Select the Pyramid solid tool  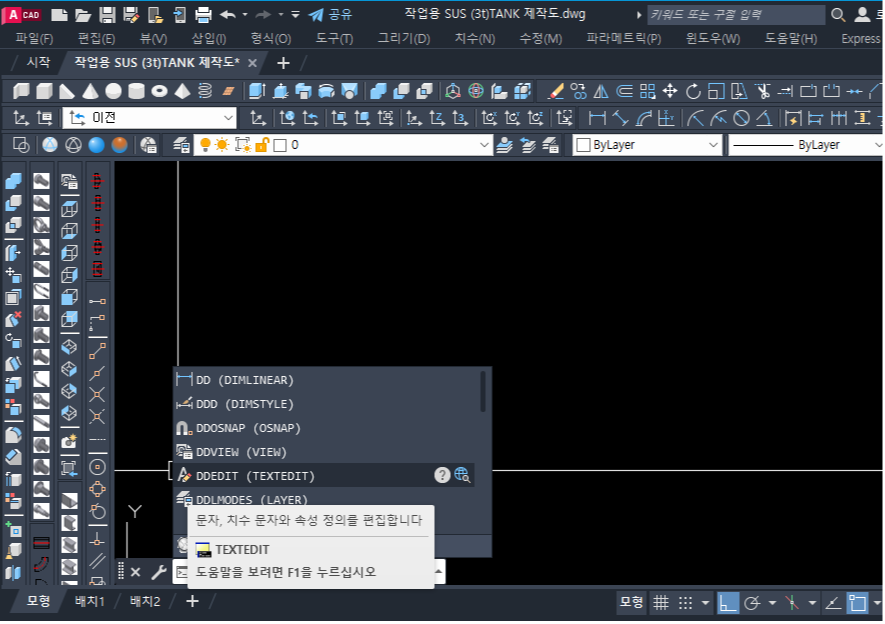pyautogui.click(x=182, y=91)
